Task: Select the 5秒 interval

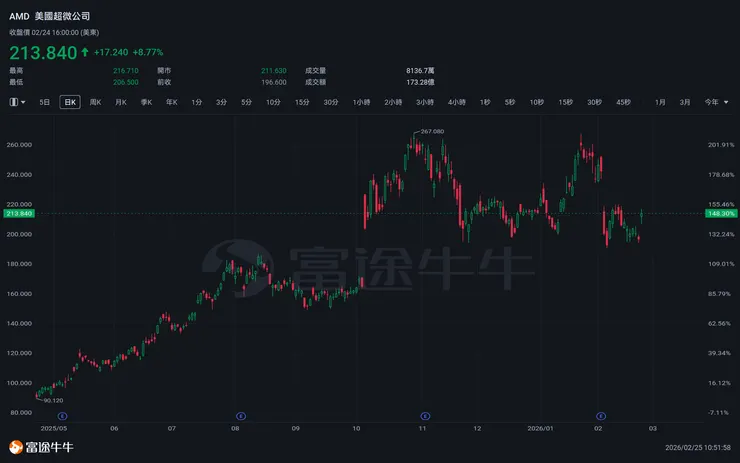Action: 510,102
